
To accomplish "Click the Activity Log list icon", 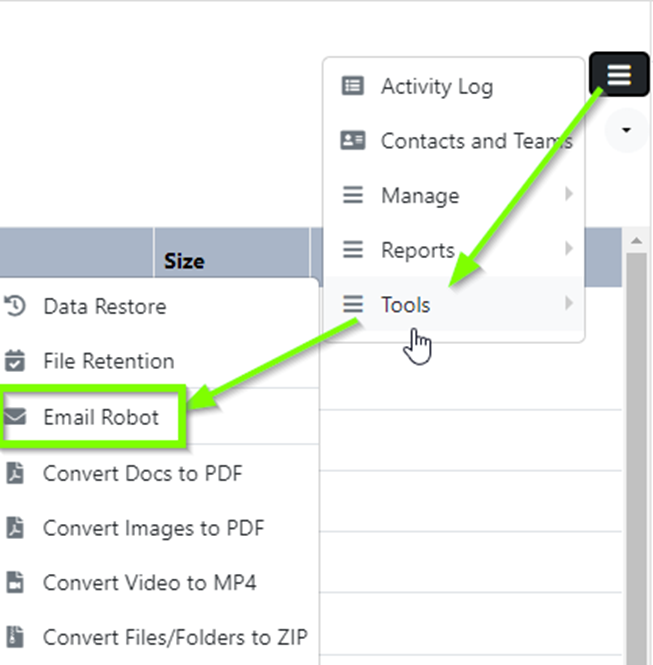I will 353,86.
